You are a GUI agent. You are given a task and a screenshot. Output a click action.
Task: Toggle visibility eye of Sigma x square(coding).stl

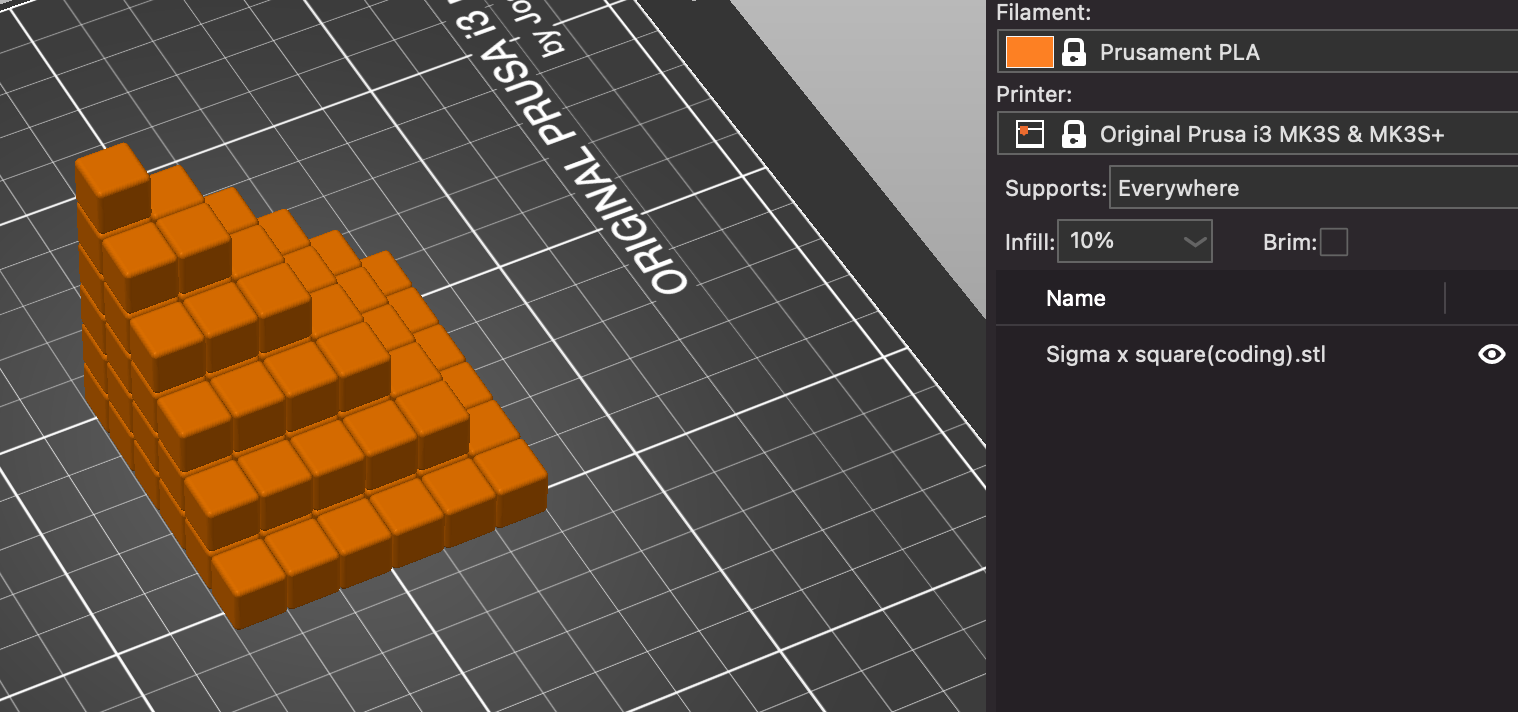click(1491, 354)
